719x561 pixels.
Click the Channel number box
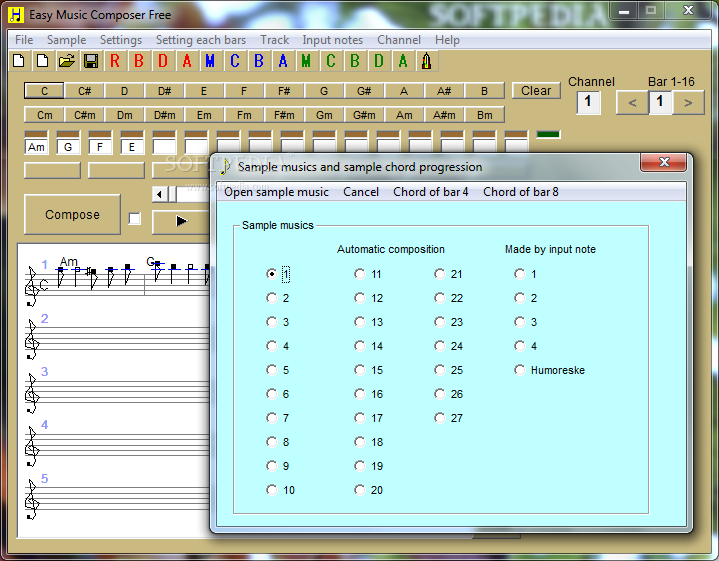(588, 103)
